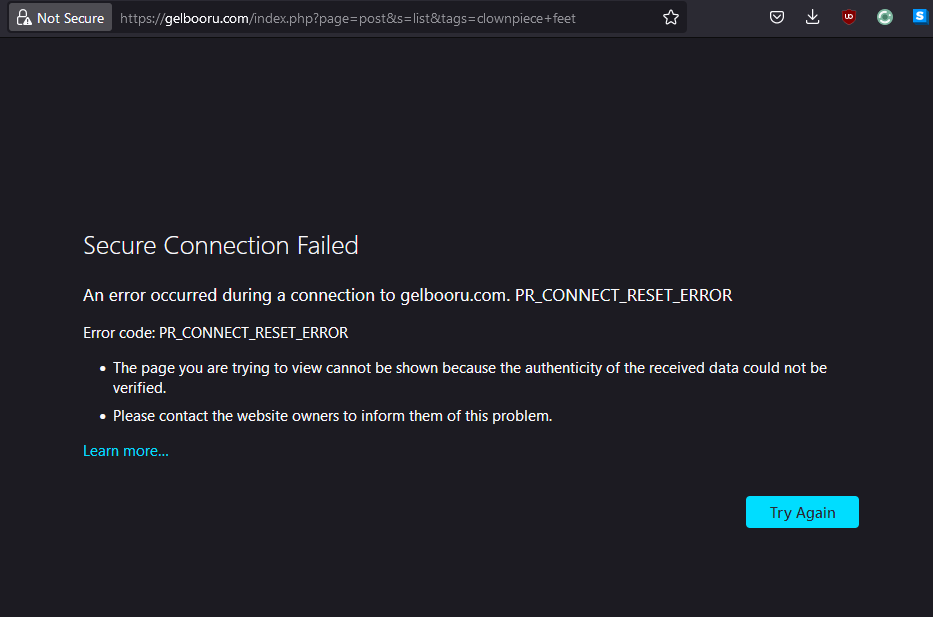
Task: Click the 'Secure Connection Failed' heading
Action: point(221,245)
